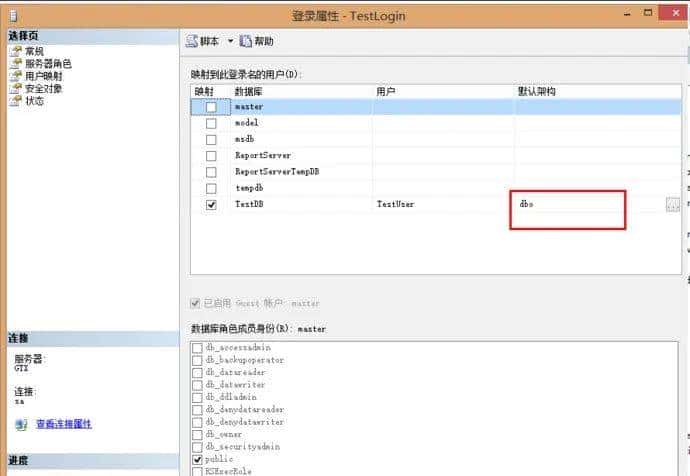
Task: Close the 登录属性 window
Action: tap(675, 13)
